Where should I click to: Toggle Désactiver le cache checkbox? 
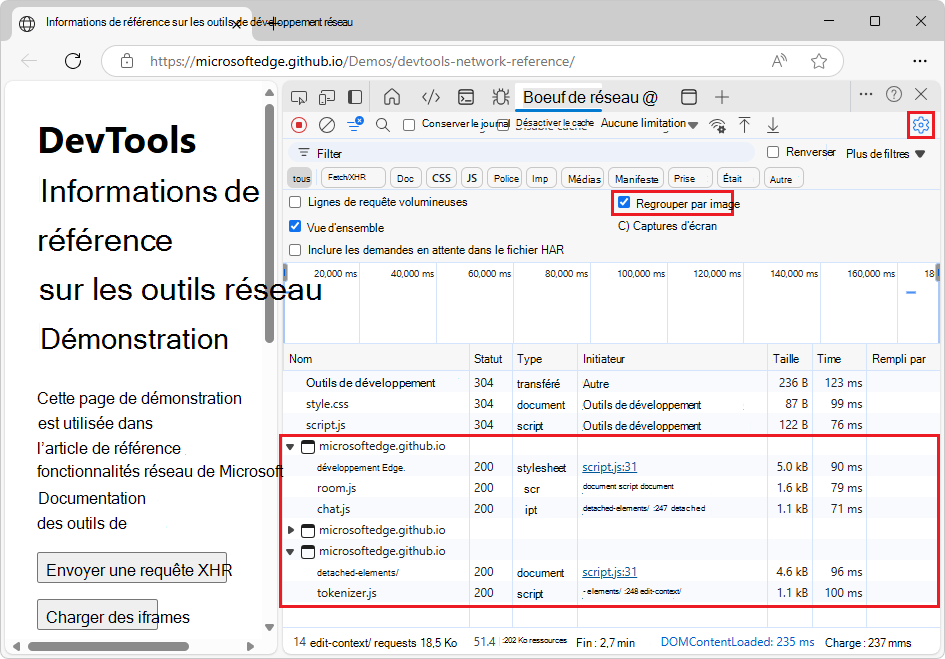[x=503, y=125]
